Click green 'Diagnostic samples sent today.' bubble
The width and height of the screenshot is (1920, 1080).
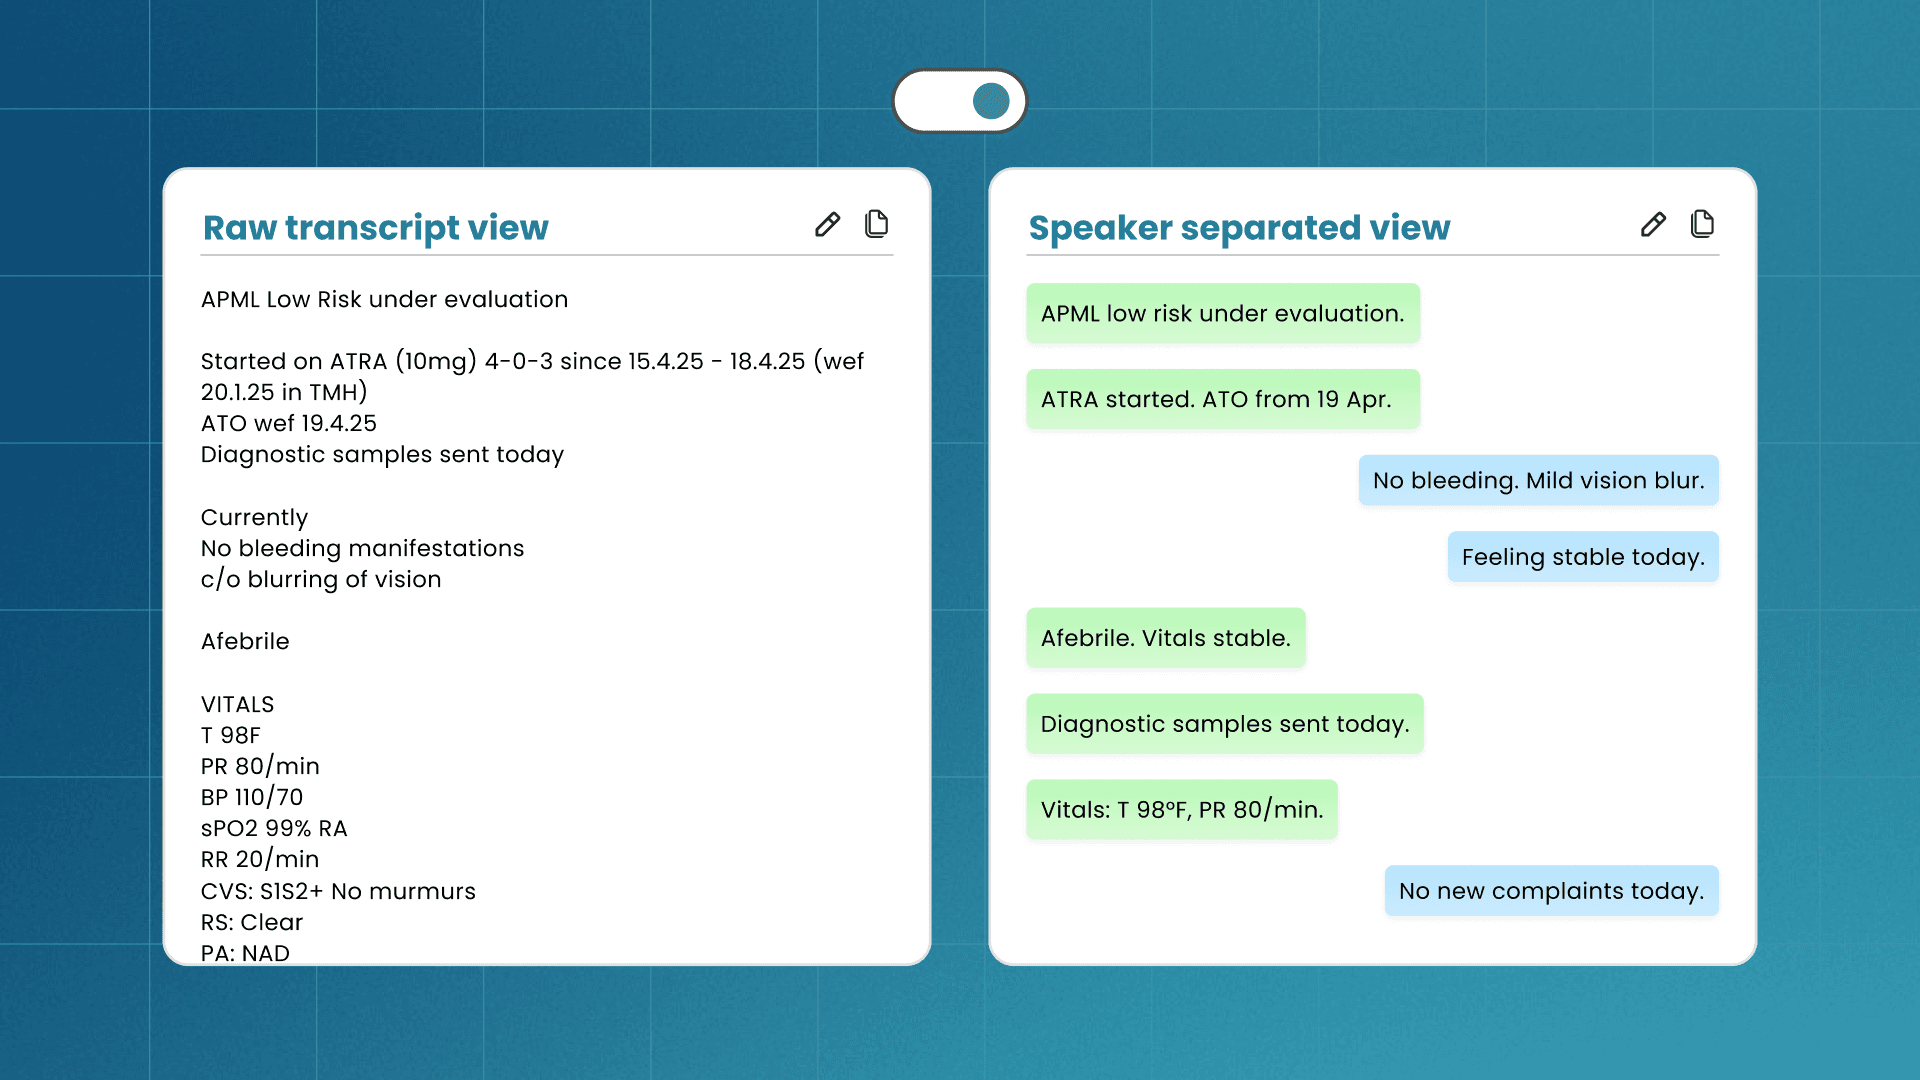[1224, 725]
